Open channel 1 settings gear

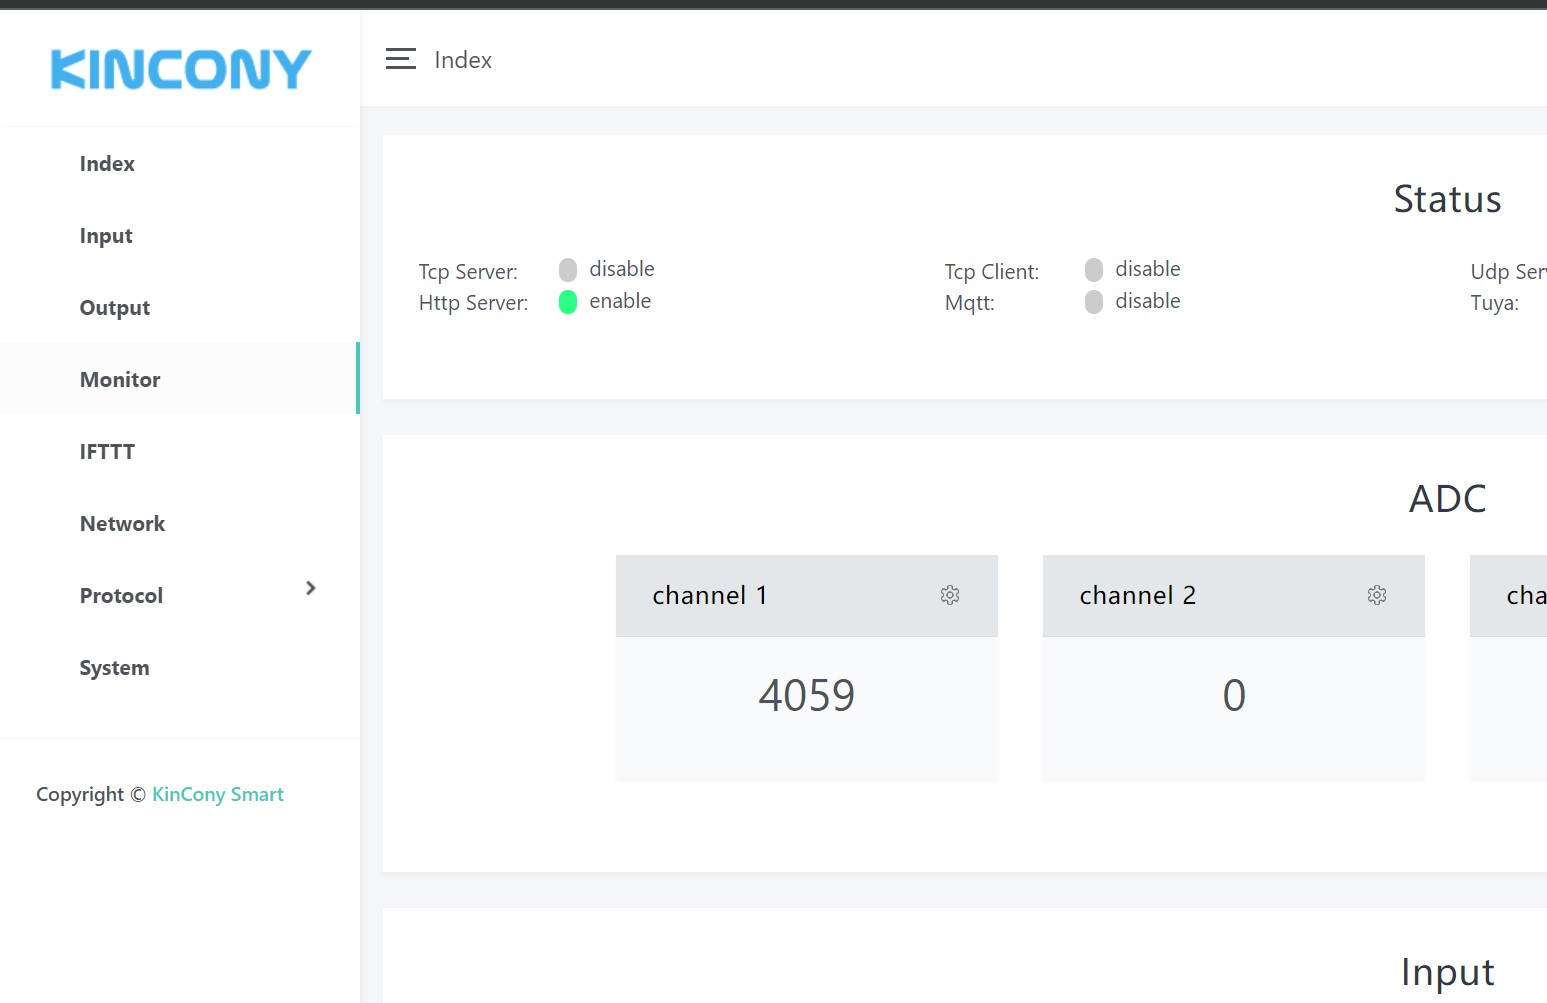[949, 595]
